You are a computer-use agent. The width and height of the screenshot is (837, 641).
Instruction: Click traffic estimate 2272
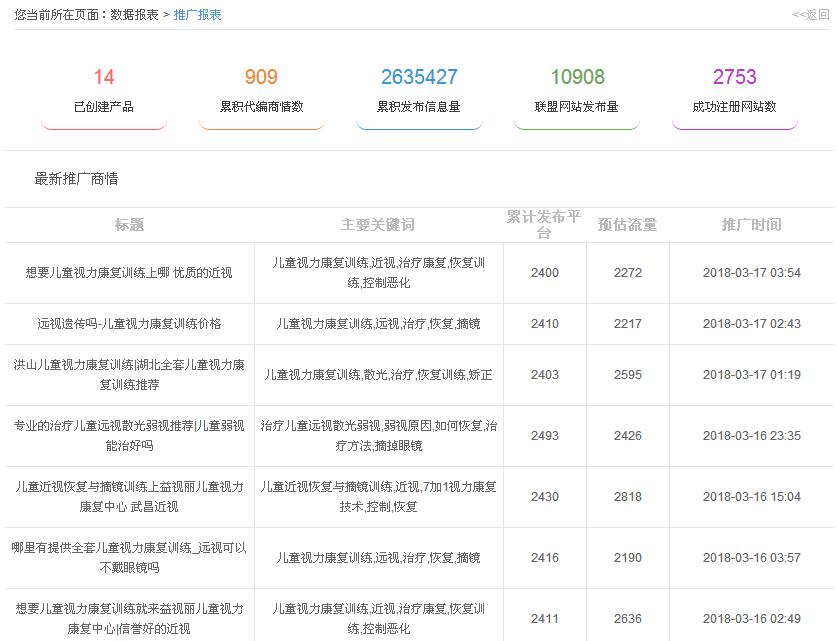(628, 273)
